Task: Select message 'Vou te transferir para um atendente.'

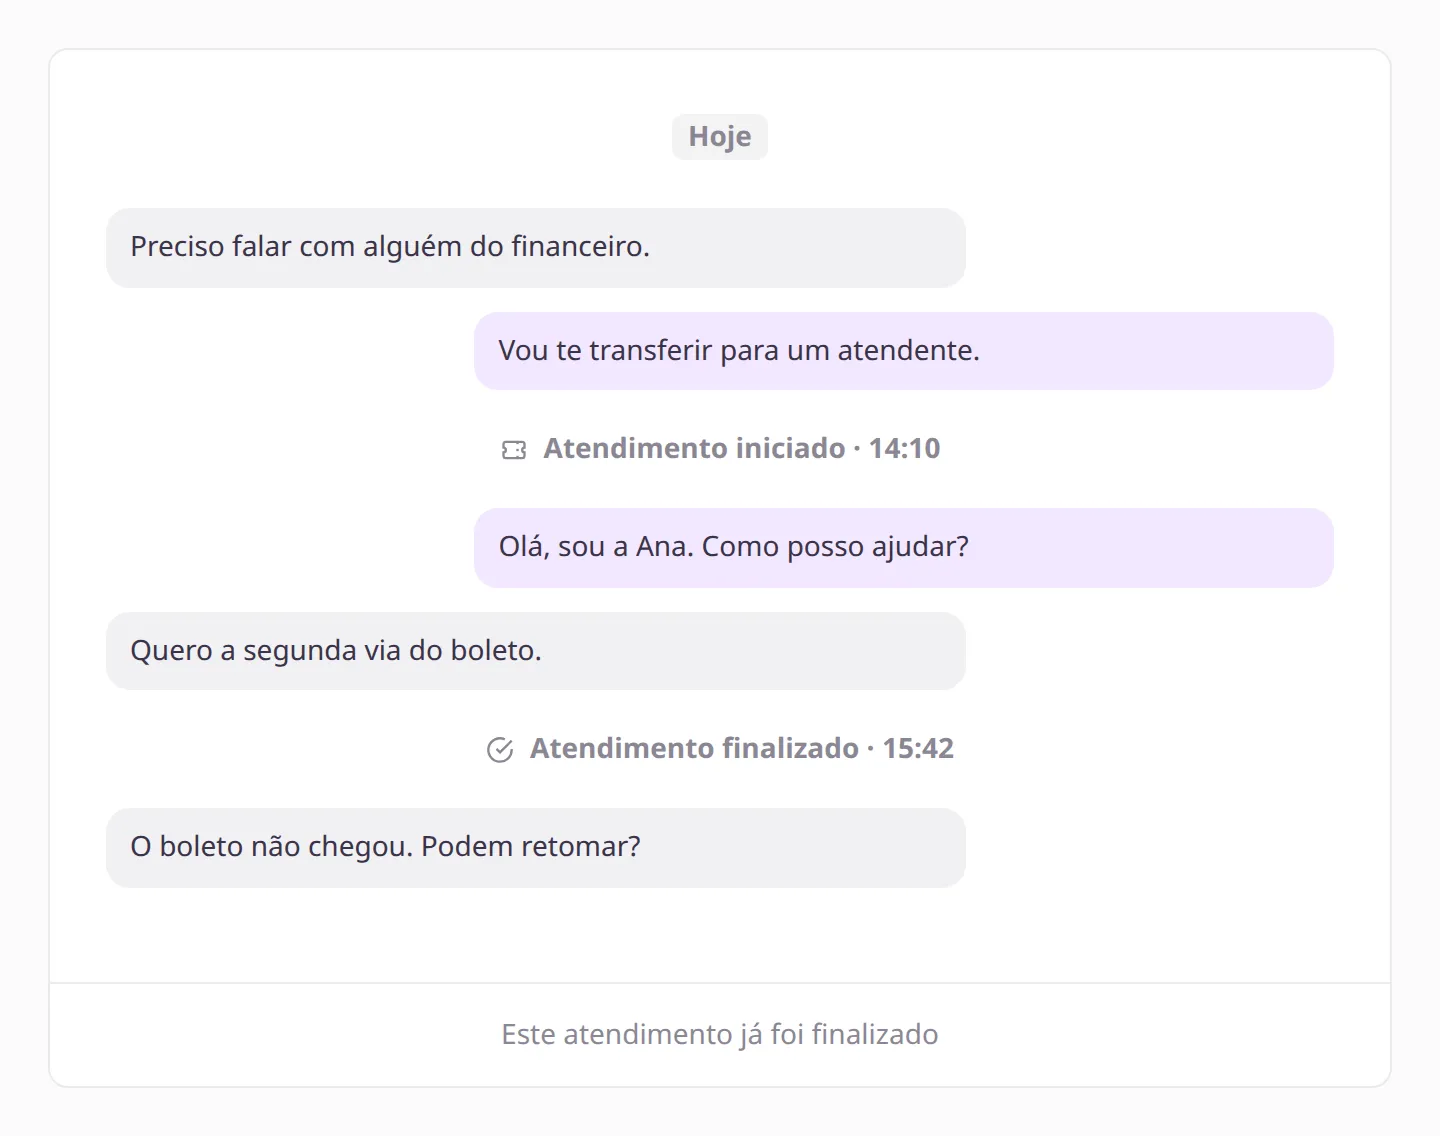Action: point(904,351)
